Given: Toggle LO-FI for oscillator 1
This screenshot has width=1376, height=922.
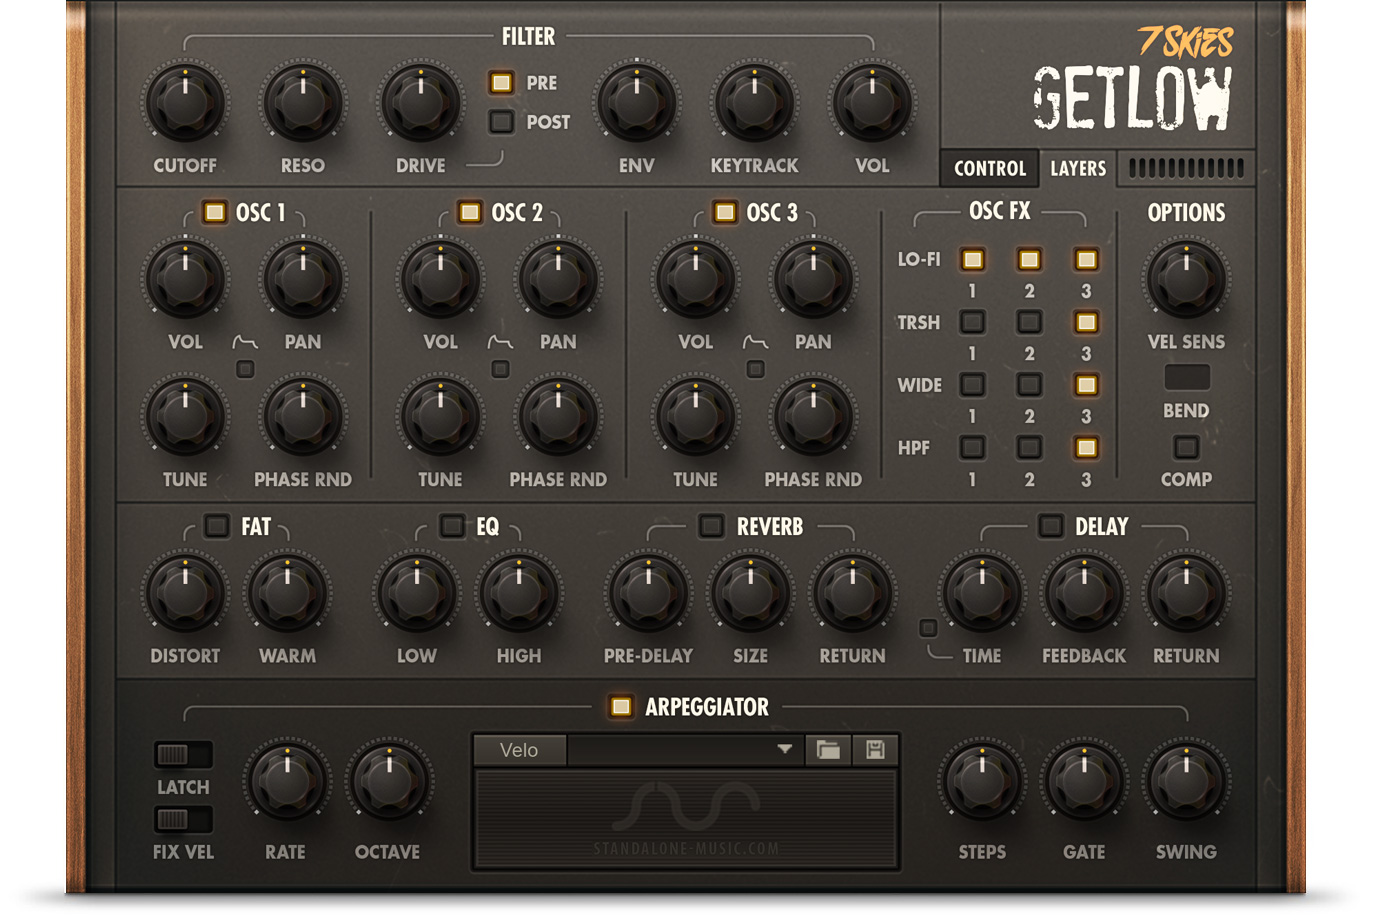Looking at the screenshot, I should [972, 260].
